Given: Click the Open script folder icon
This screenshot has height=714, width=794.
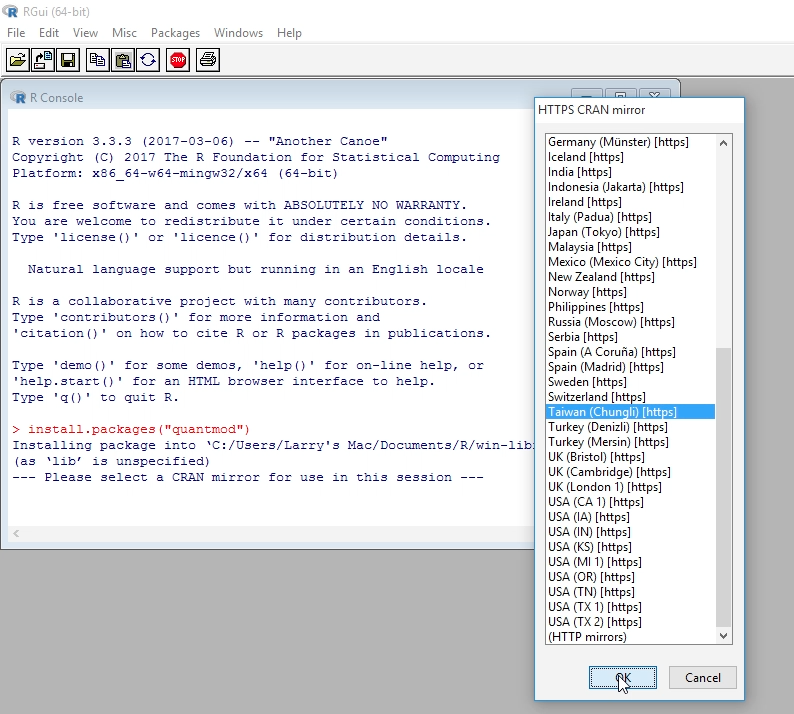Looking at the screenshot, I should point(18,60).
